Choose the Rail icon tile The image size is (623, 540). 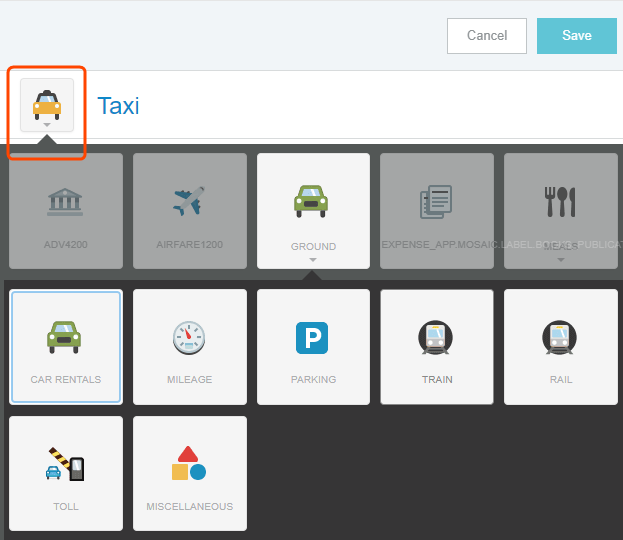tap(560, 346)
